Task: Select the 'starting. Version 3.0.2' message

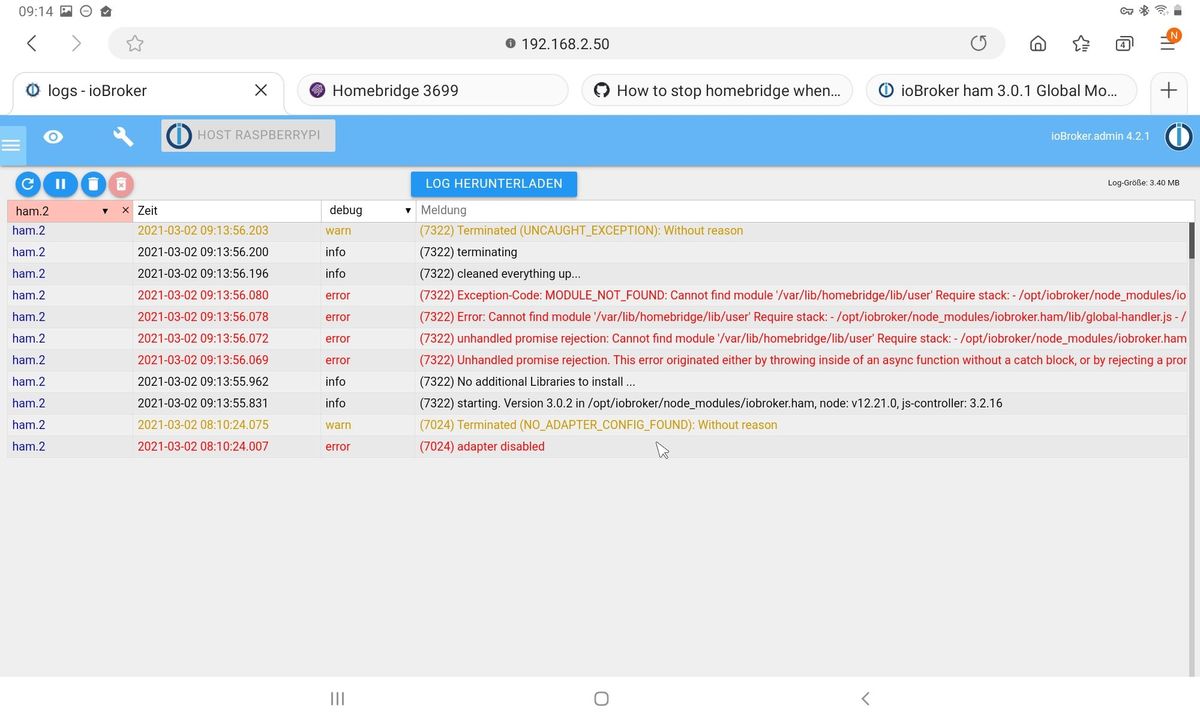Action: (x=711, y=403)
